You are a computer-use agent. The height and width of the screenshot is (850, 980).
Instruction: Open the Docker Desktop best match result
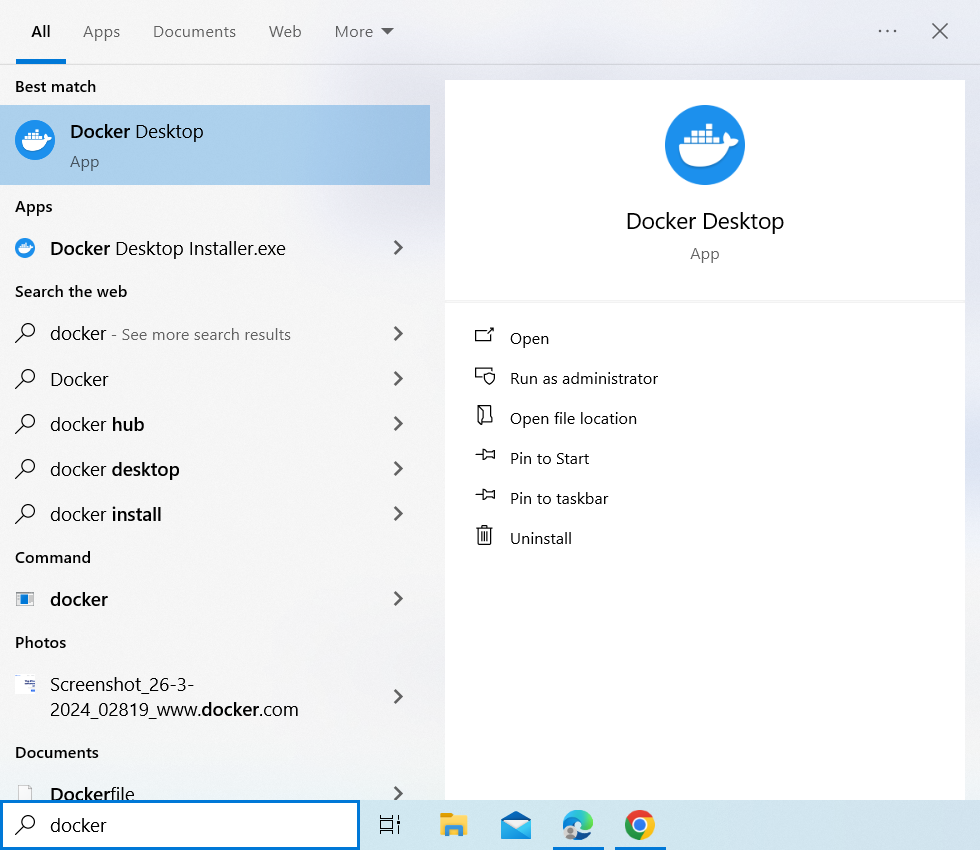pos(215,145)
